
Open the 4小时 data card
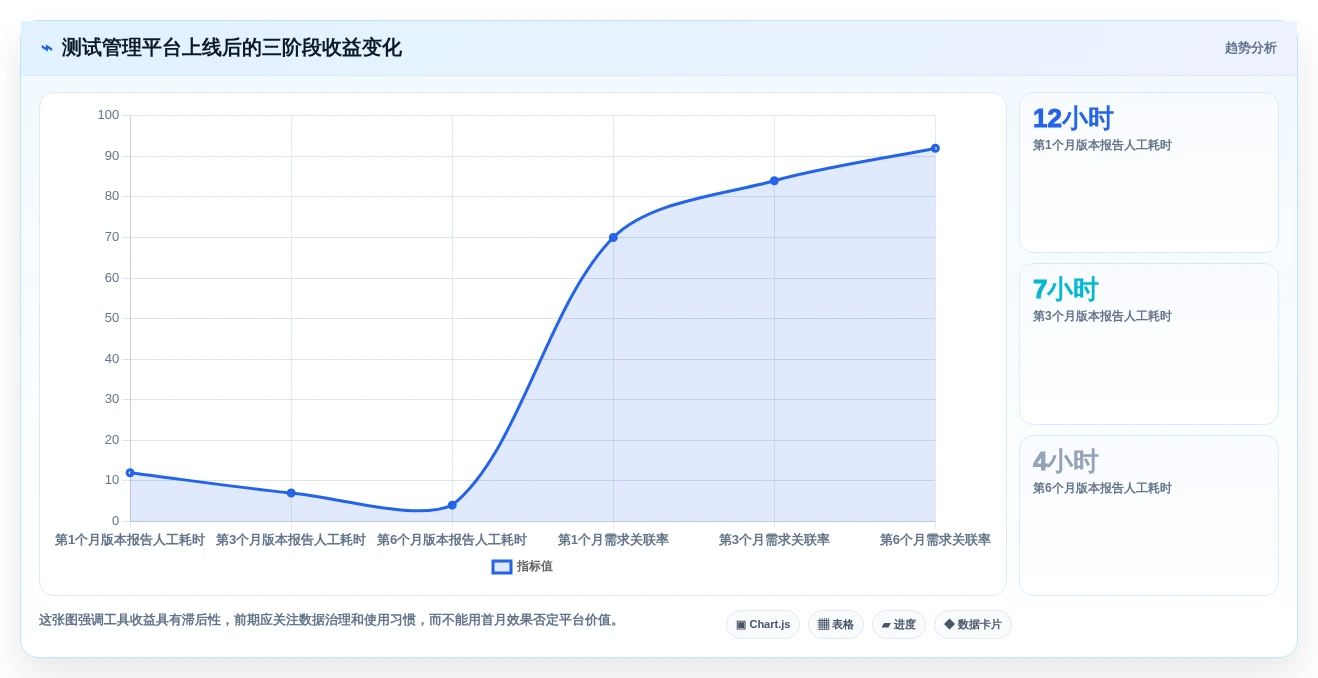(x=1149, y=516)
